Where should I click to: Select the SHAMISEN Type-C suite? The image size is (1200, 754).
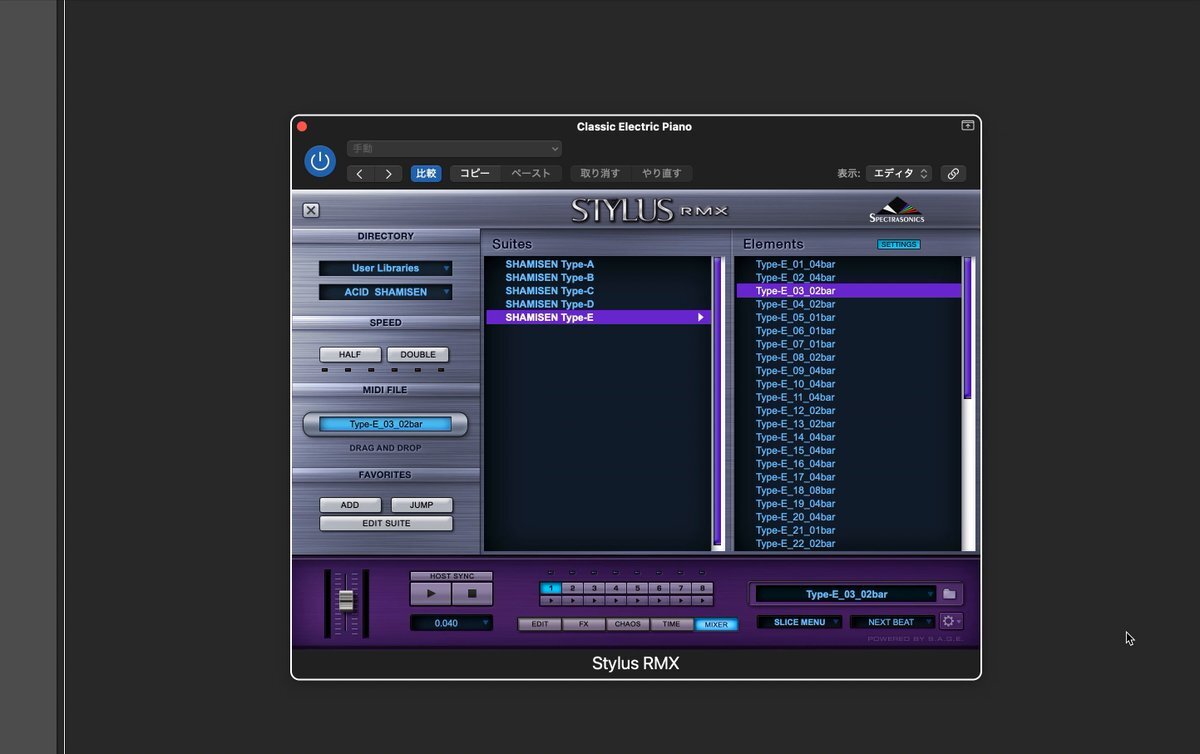[549, 291]
